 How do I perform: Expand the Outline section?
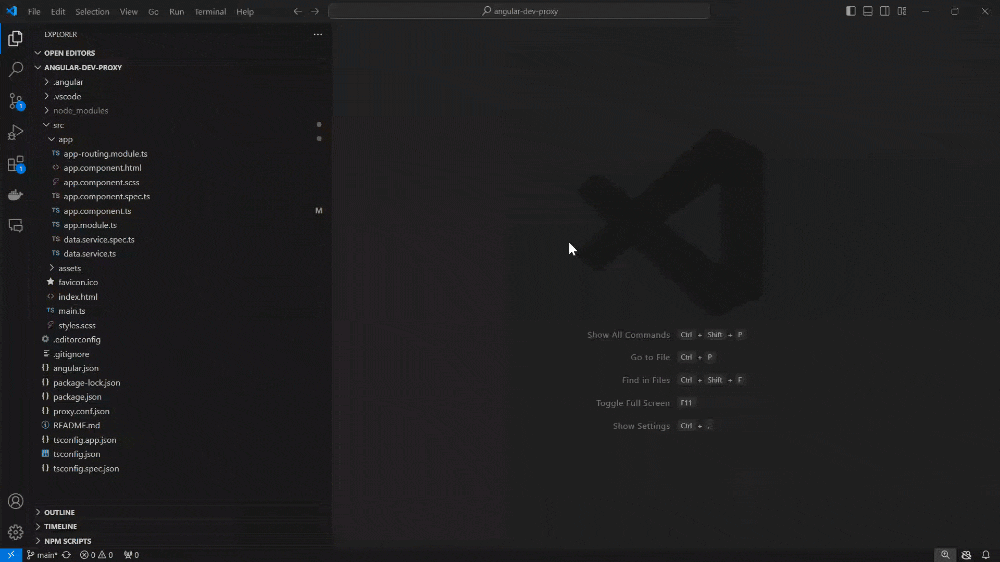coord(59,512)
